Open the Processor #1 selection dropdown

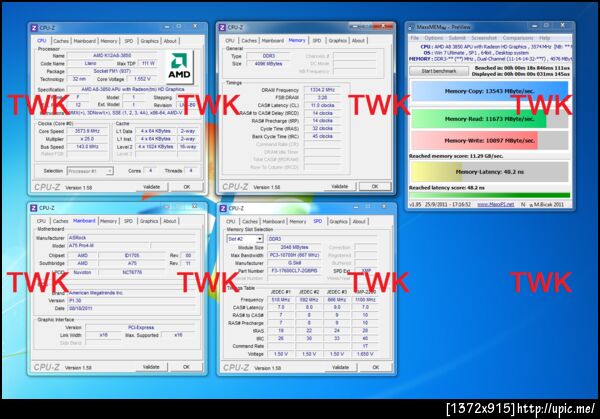point(109,171)
